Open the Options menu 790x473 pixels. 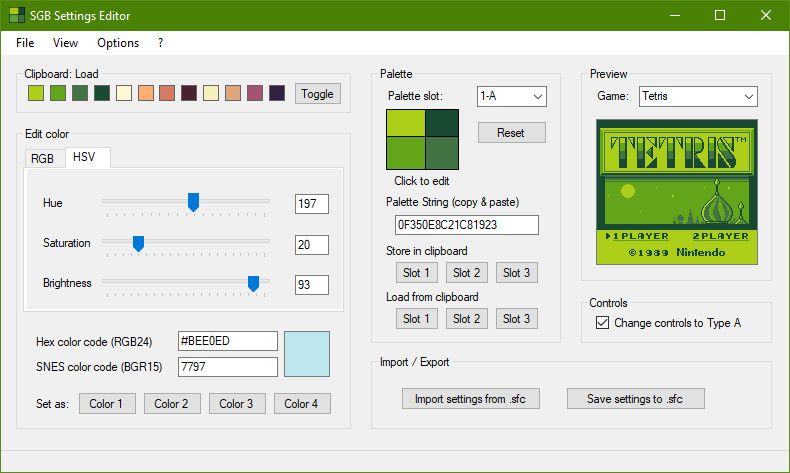(x=118, y=43)
